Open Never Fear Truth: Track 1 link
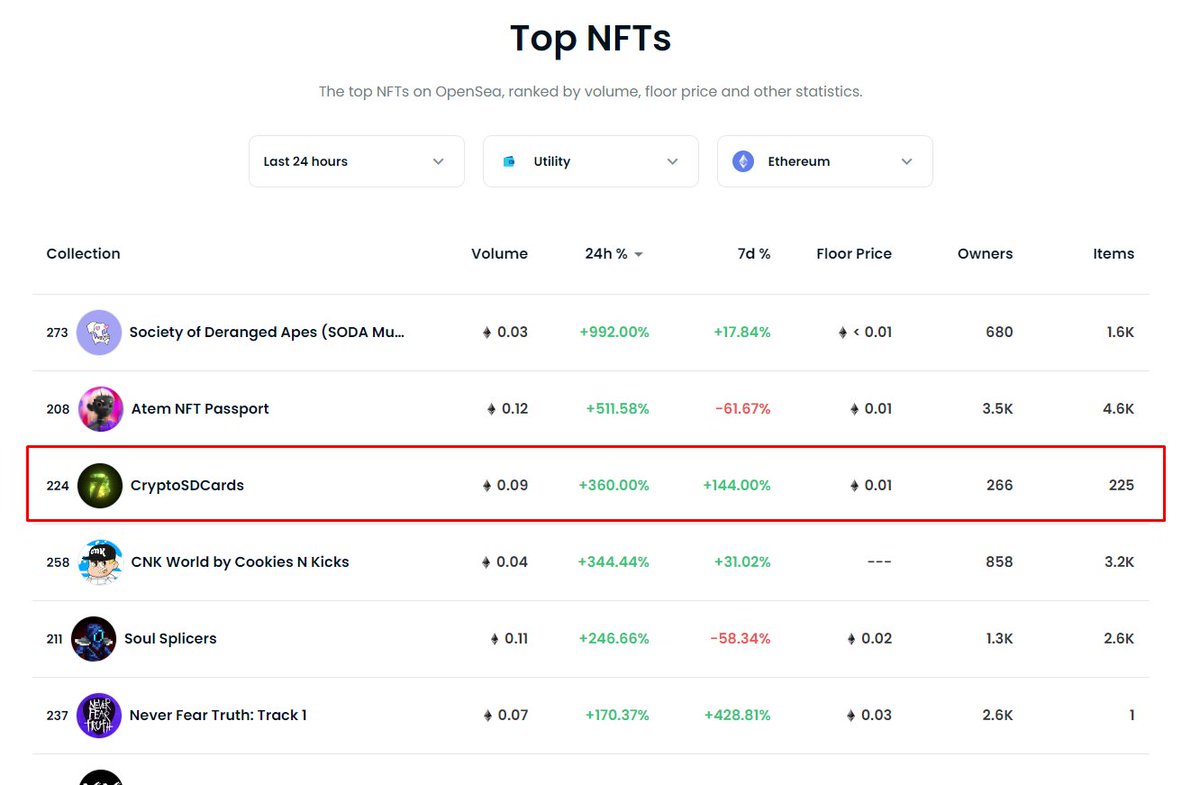The height and width of the screenshot is (785, 1200). point(218,715)
